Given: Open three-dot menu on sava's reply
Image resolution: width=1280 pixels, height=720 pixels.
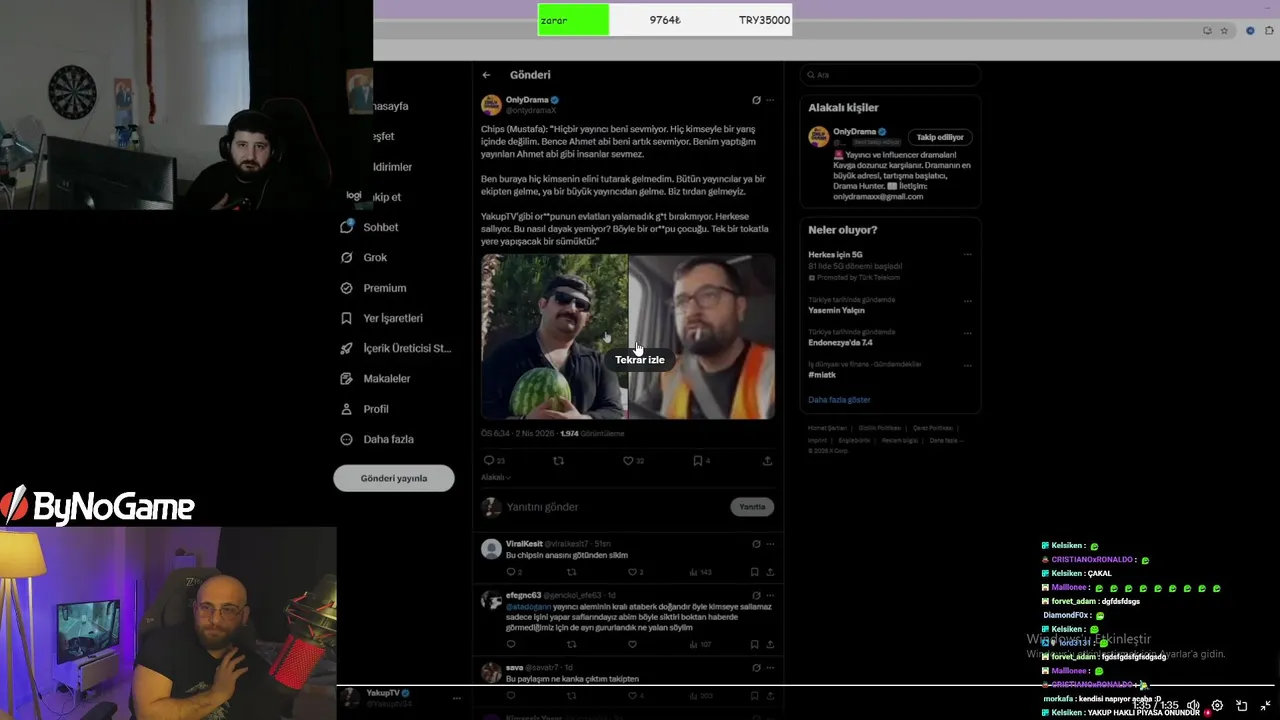Looking at the screenshot, I should pos(770,668).
